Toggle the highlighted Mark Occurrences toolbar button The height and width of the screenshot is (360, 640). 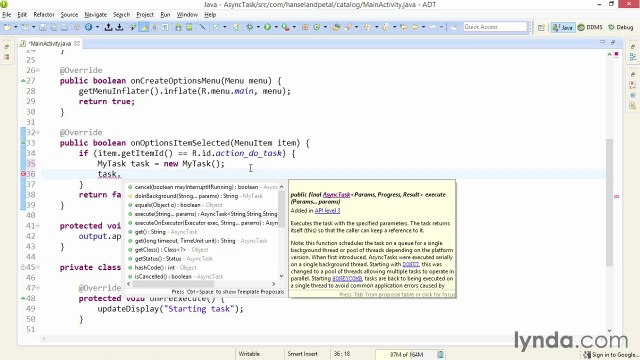(144, 27)
